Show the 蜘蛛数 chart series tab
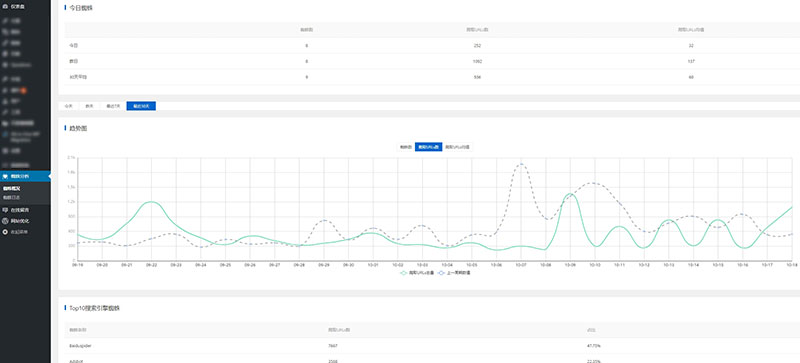Image resolution: width=800 pixels, height=363 pixels. coord(406,147)
